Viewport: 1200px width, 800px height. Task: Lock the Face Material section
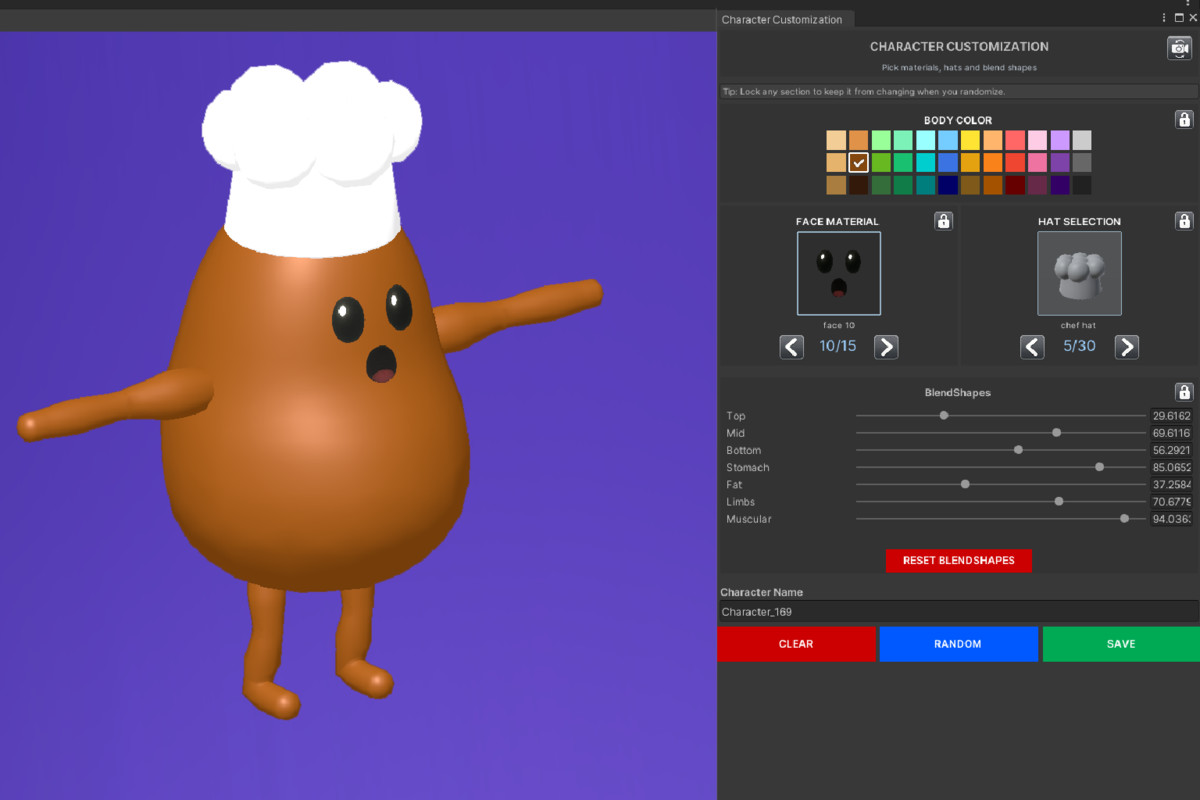(x=943, y=221)
